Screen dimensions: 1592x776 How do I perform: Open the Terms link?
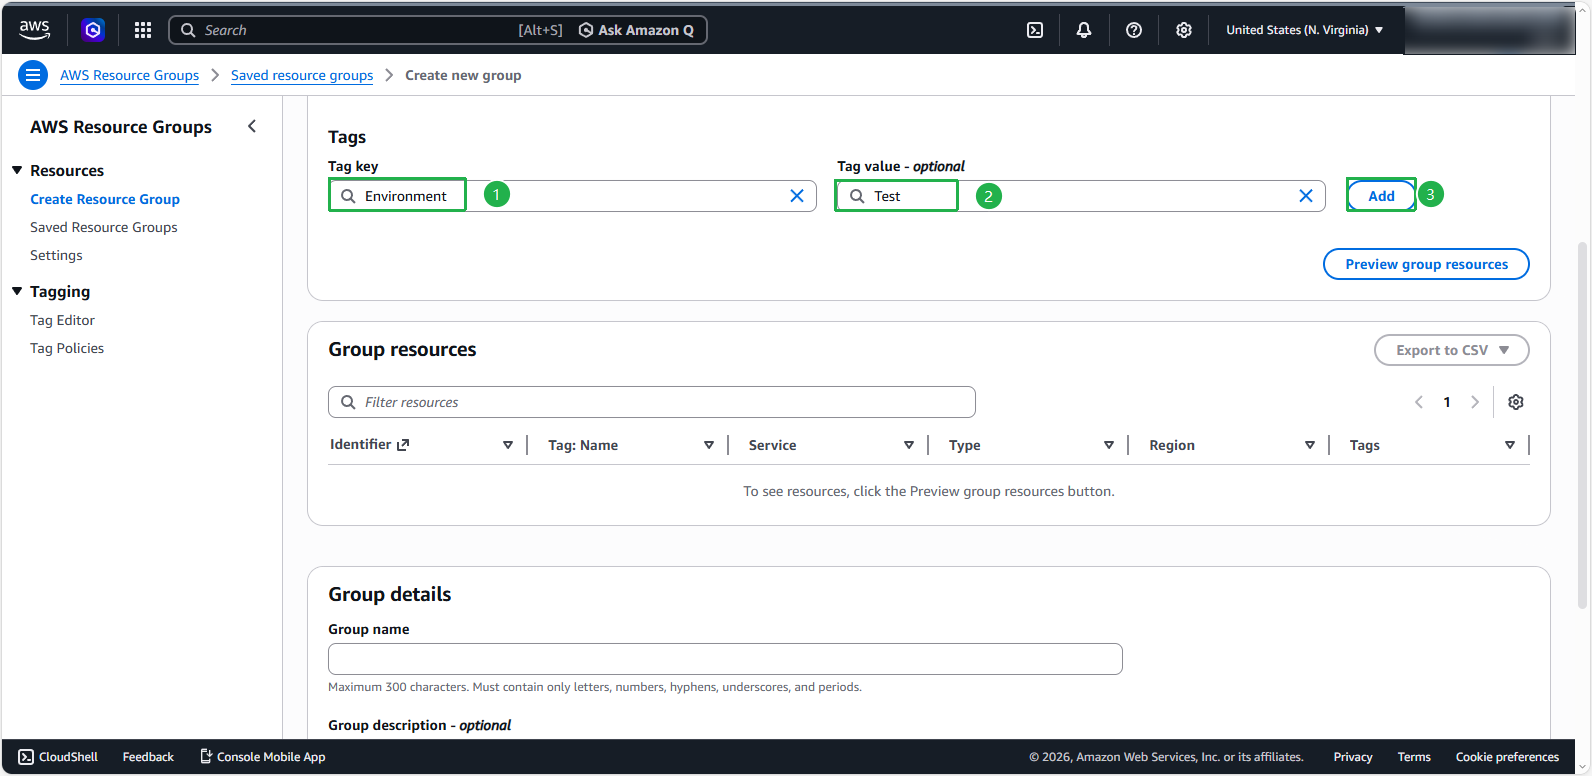[x=1414, y=757]
